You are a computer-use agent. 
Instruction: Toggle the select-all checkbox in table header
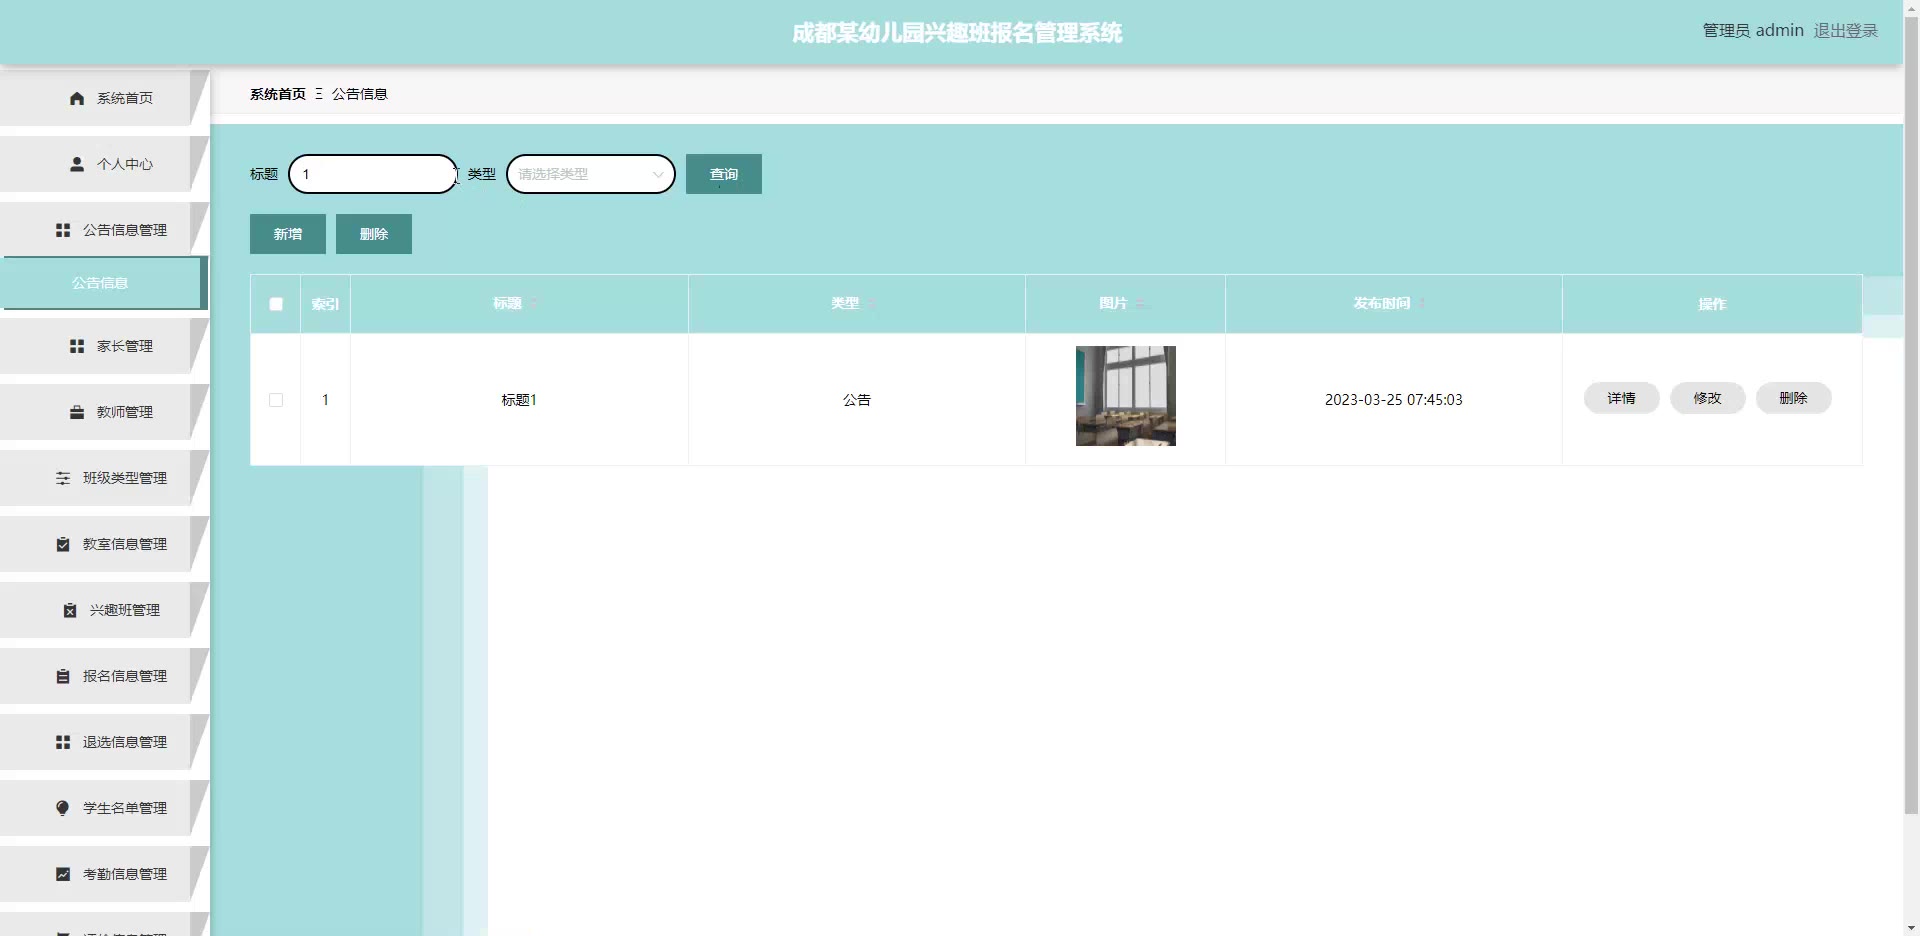pos(276,304)
